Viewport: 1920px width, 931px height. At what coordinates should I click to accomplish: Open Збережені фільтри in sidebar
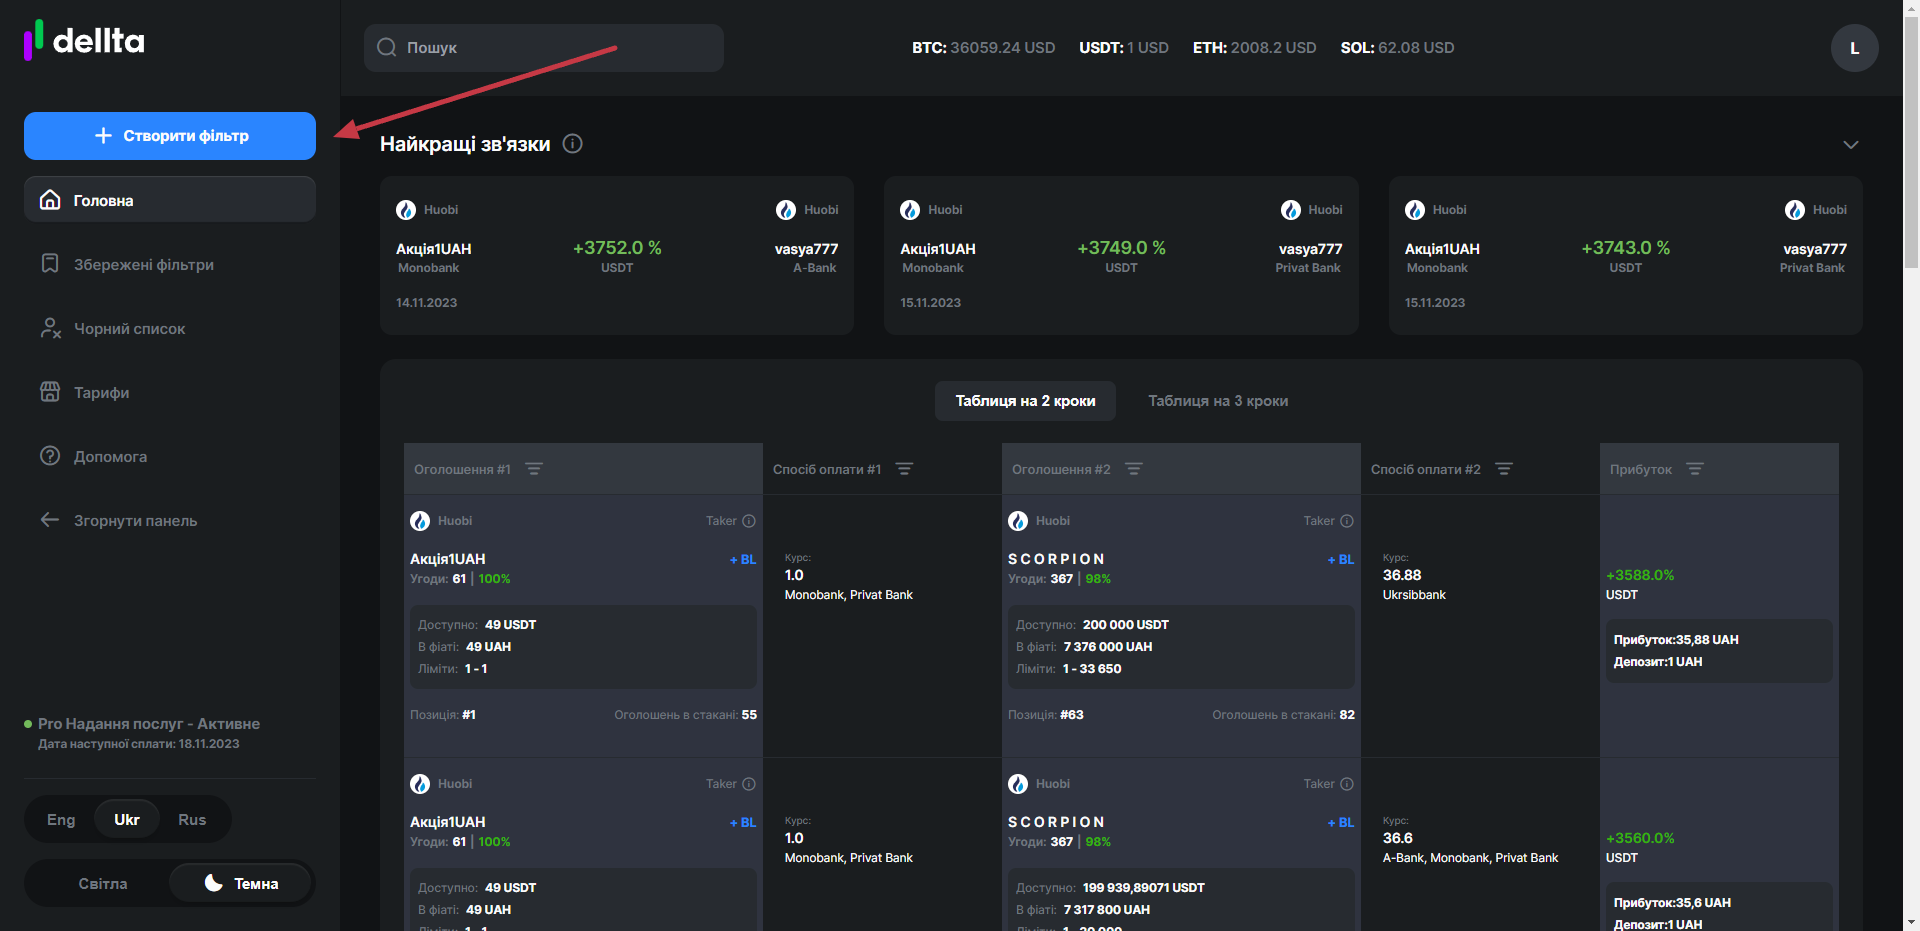(x=143, y=265)
